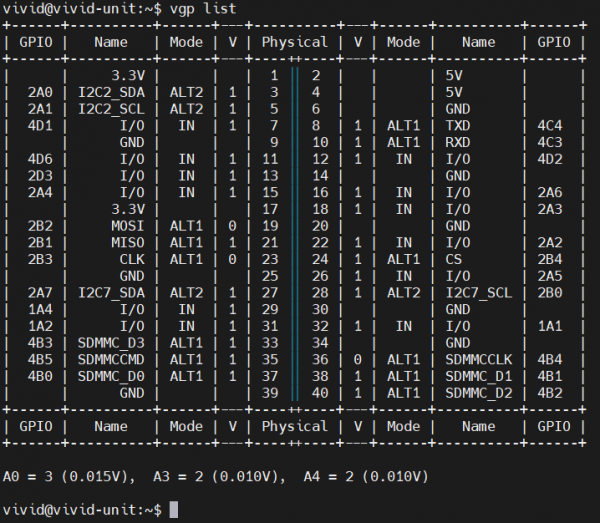Select the MISO pin entry
600x523 pixels.
click(x=131, y=242)
